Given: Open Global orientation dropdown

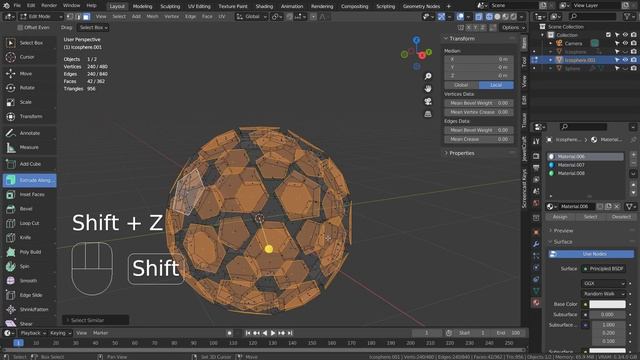Looking at the screenshot, I should tap(251, 17).
